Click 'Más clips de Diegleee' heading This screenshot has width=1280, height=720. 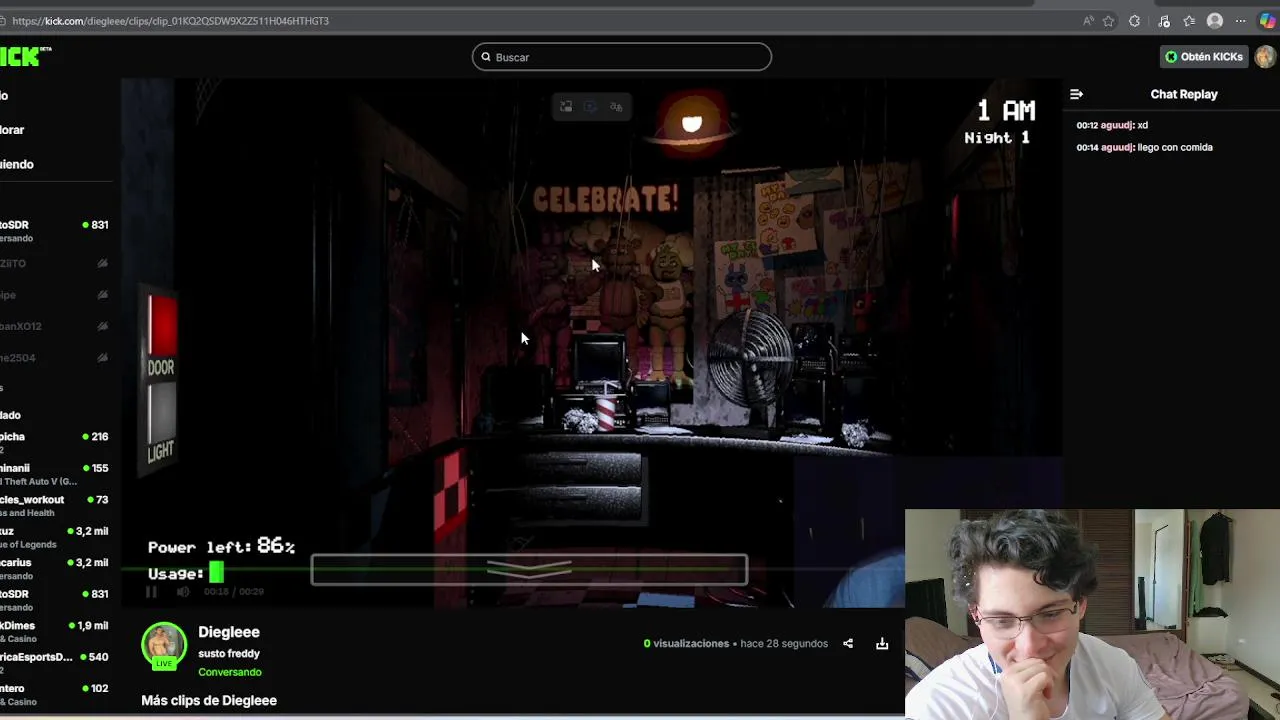pyautogui.click(x=209, y=701)
